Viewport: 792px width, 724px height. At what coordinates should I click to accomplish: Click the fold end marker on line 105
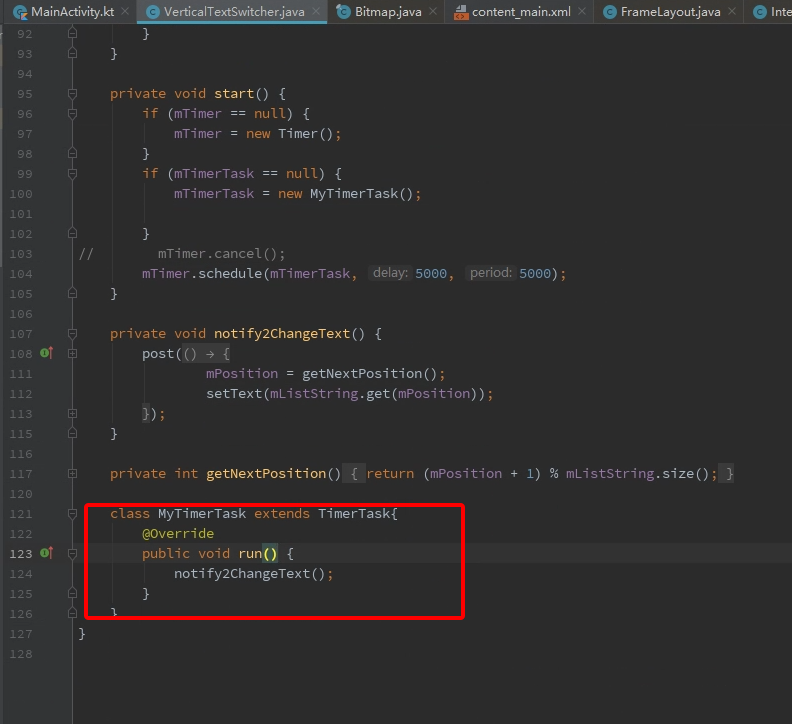click(x=72, y=294)
